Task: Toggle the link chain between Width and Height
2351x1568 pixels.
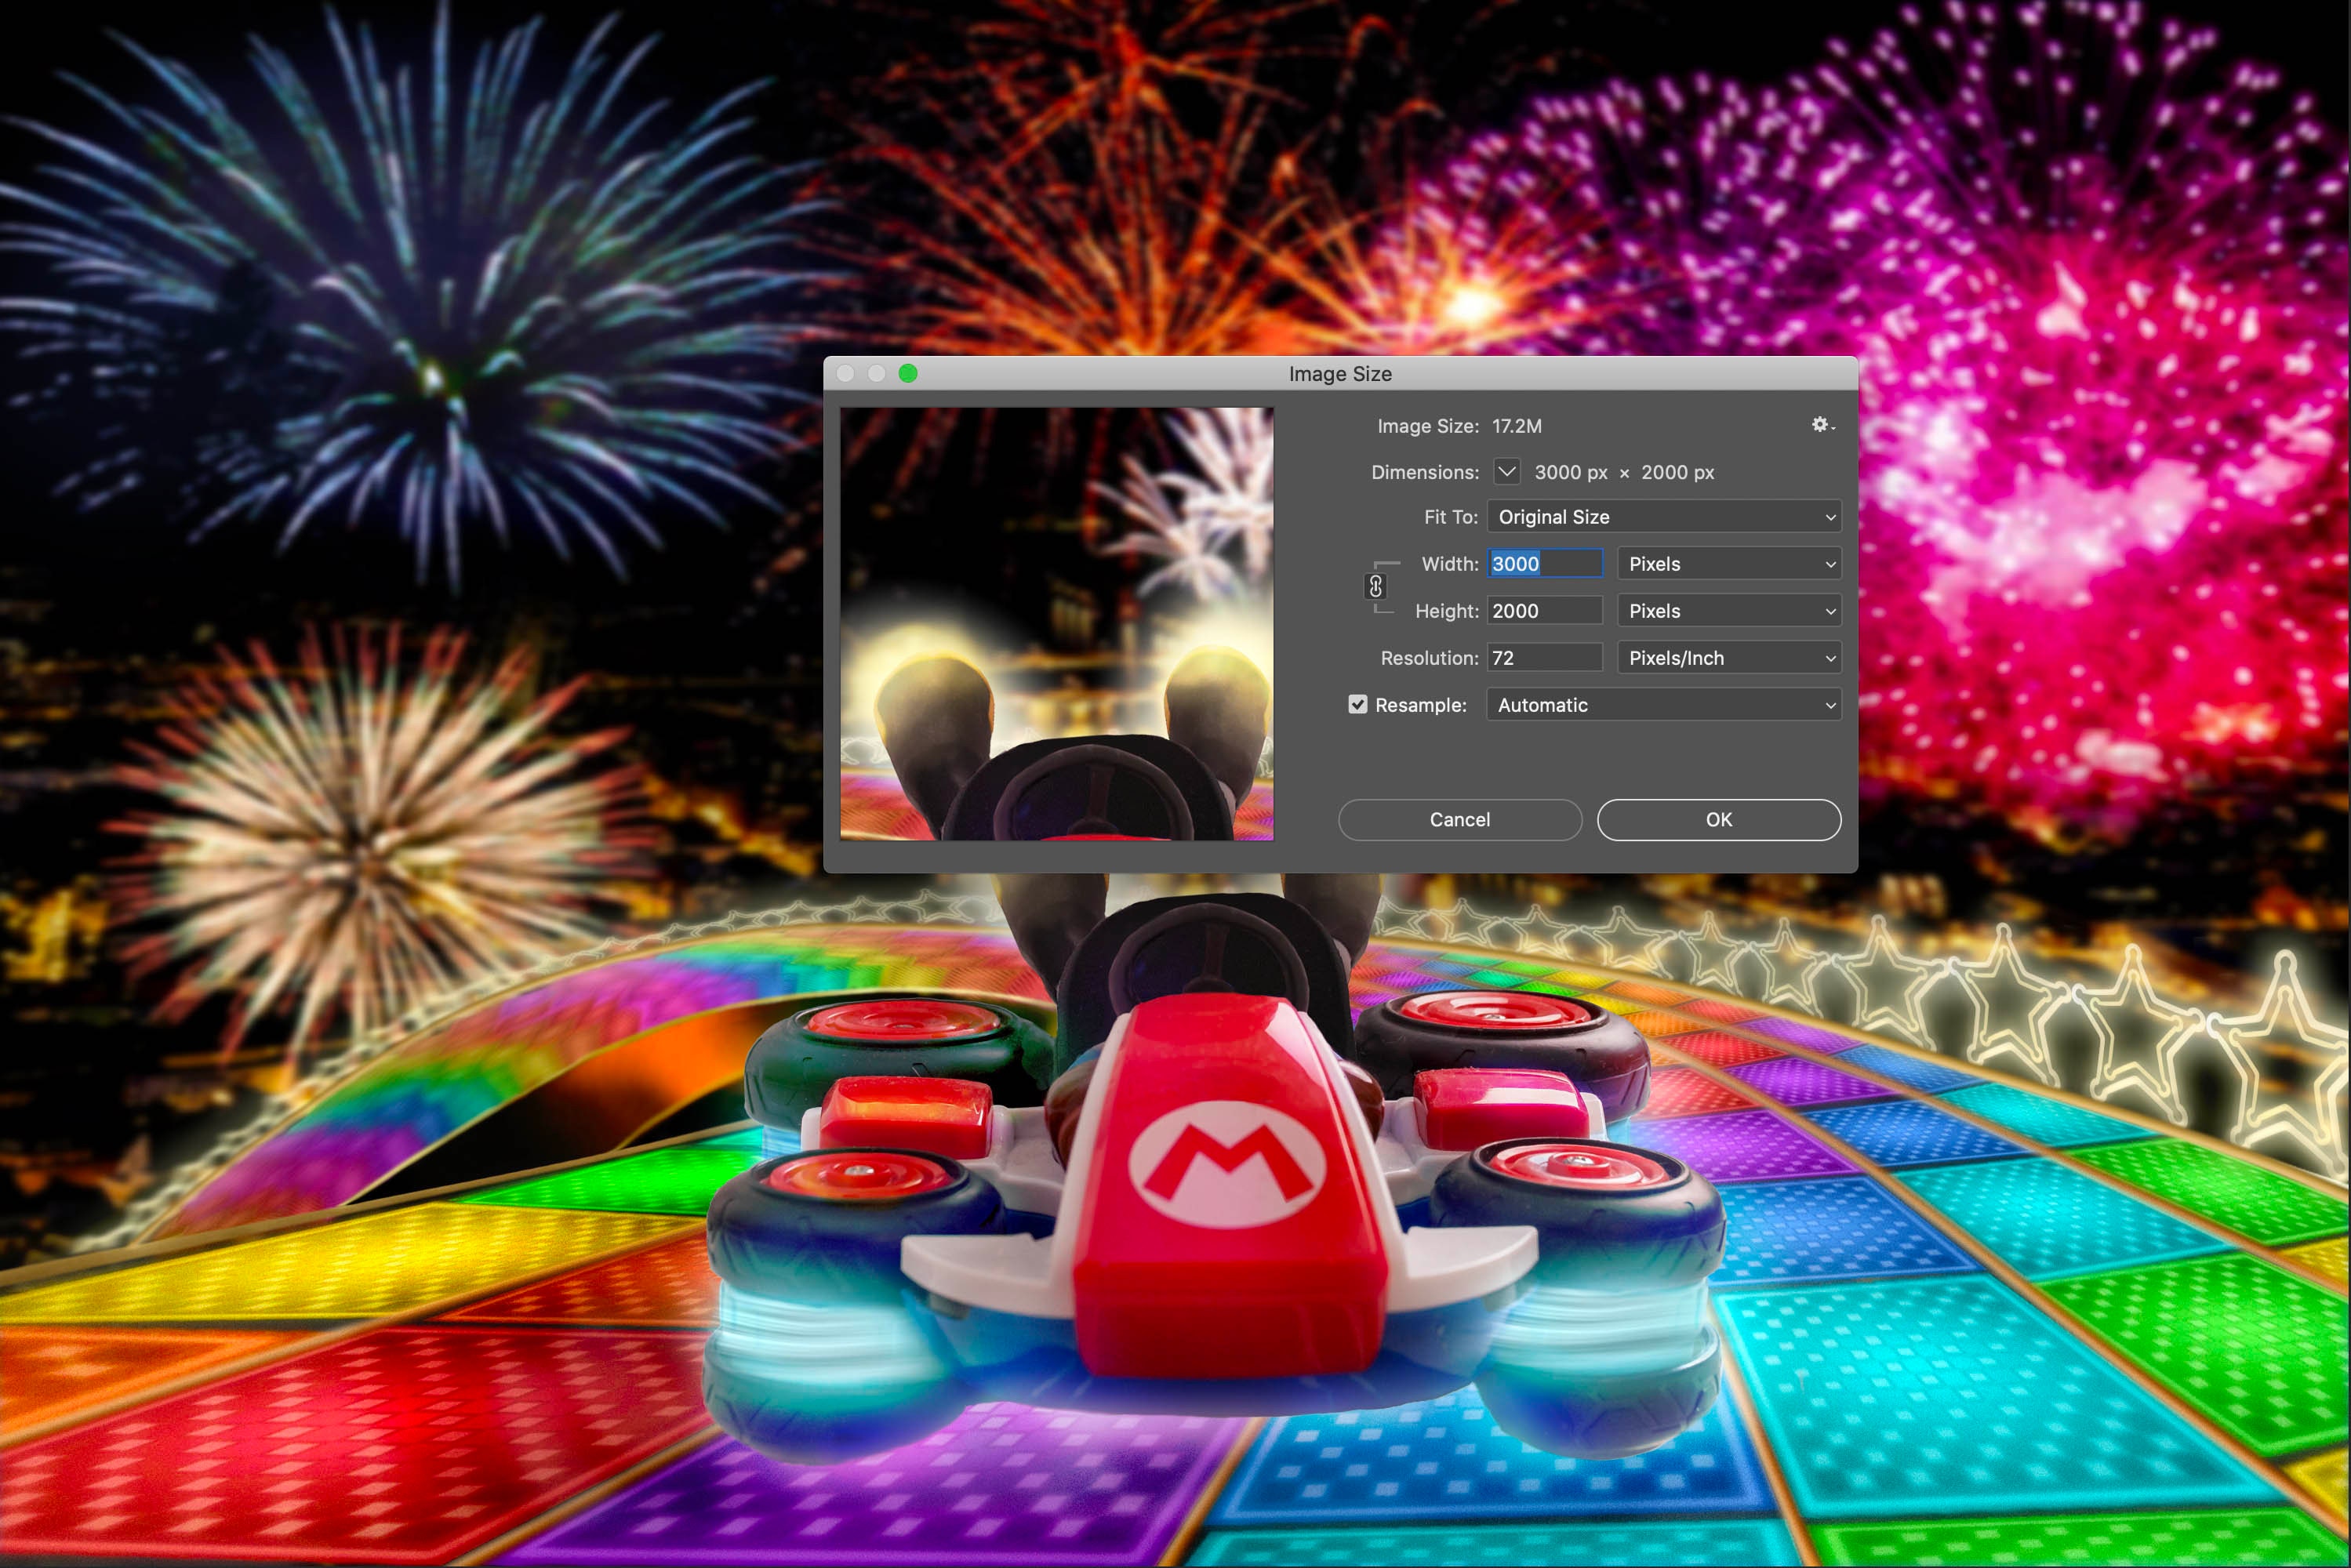Action: 1375,587
